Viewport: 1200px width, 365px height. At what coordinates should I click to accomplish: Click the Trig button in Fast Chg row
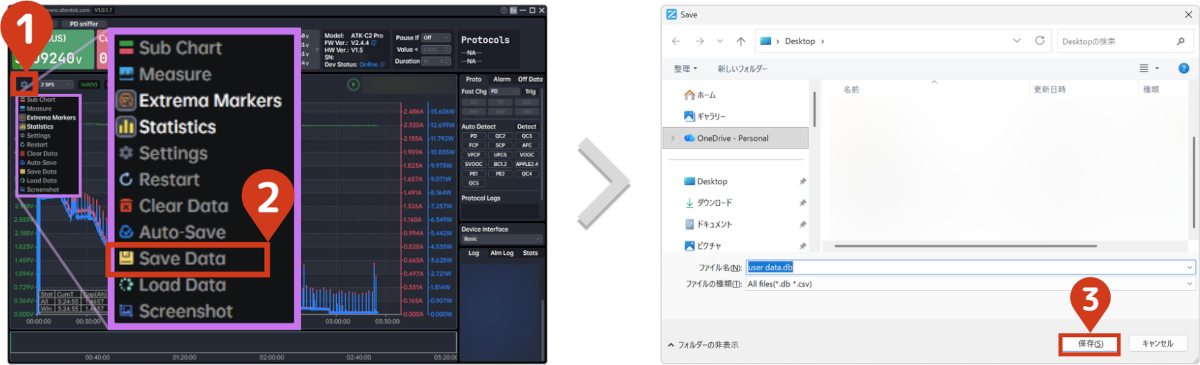pos(530,92)
